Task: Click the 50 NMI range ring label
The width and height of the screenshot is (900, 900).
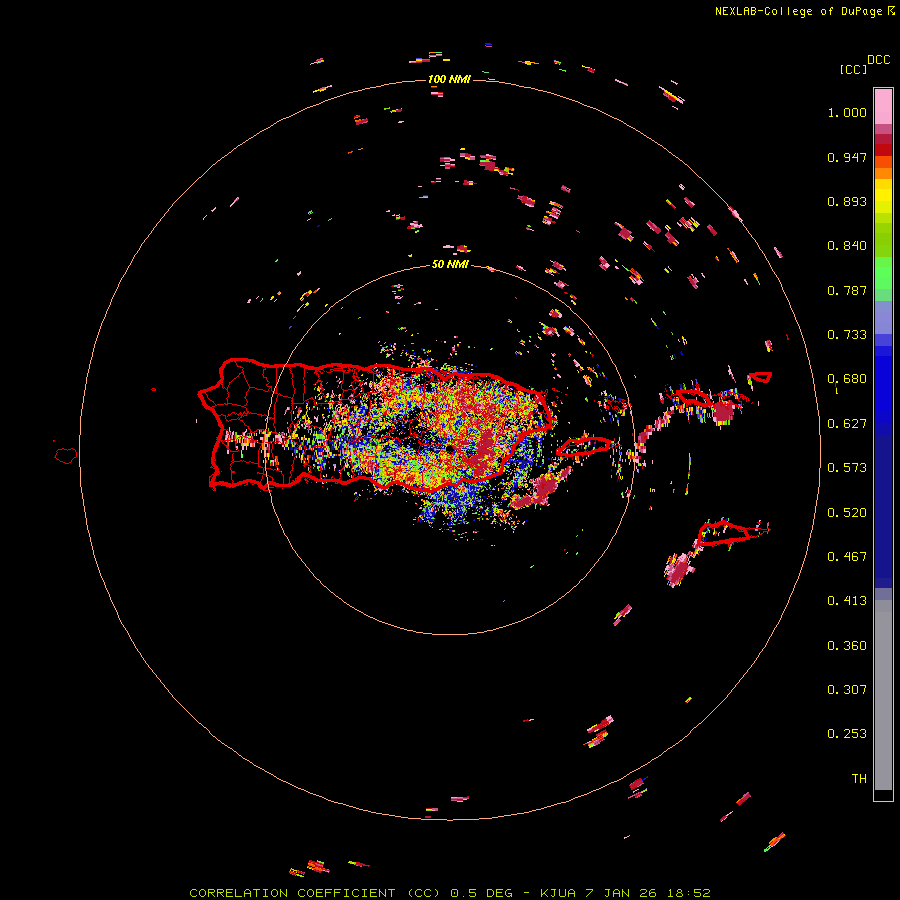Action: point(450,265)
